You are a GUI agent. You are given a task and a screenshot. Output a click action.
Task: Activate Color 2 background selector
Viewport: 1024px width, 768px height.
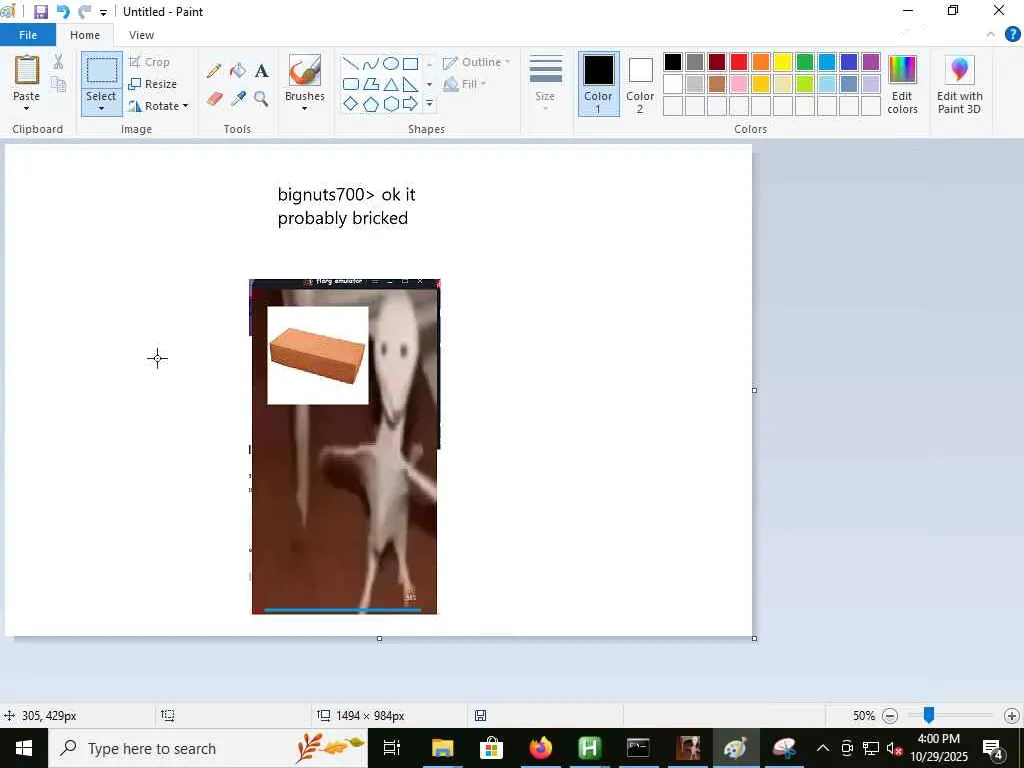point(640,85)
